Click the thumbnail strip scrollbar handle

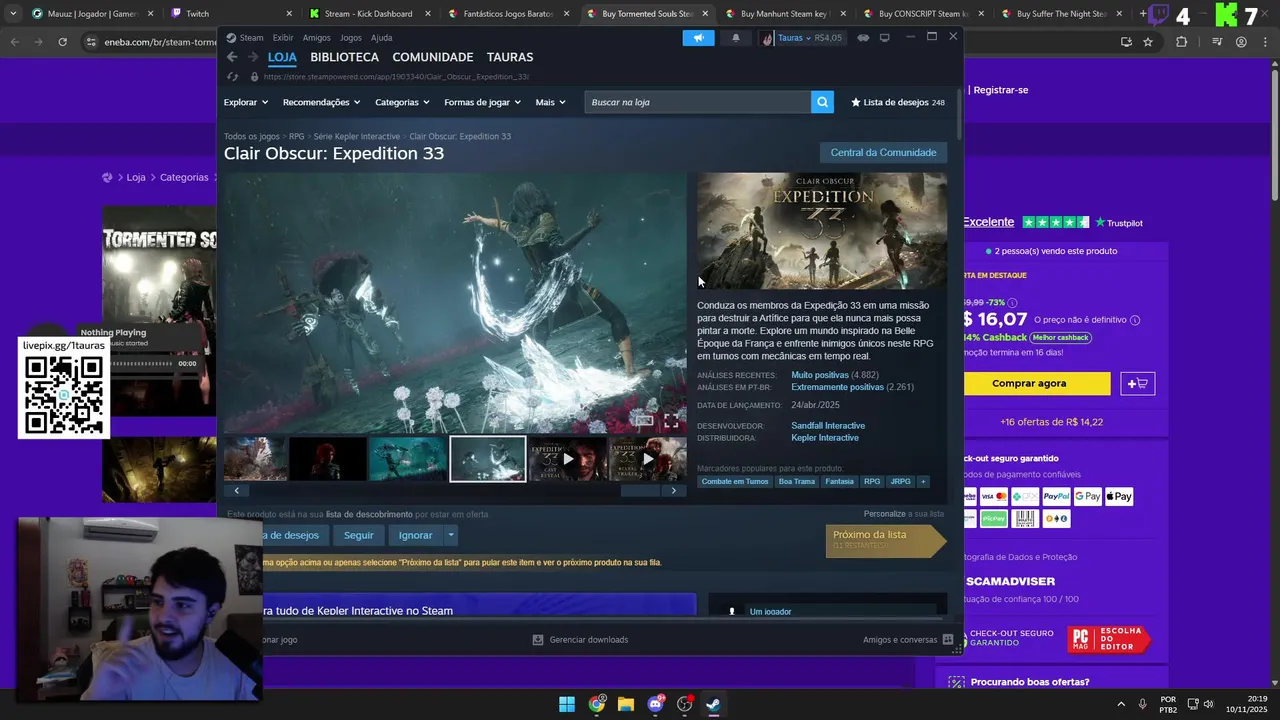click(x=640, y=490)
